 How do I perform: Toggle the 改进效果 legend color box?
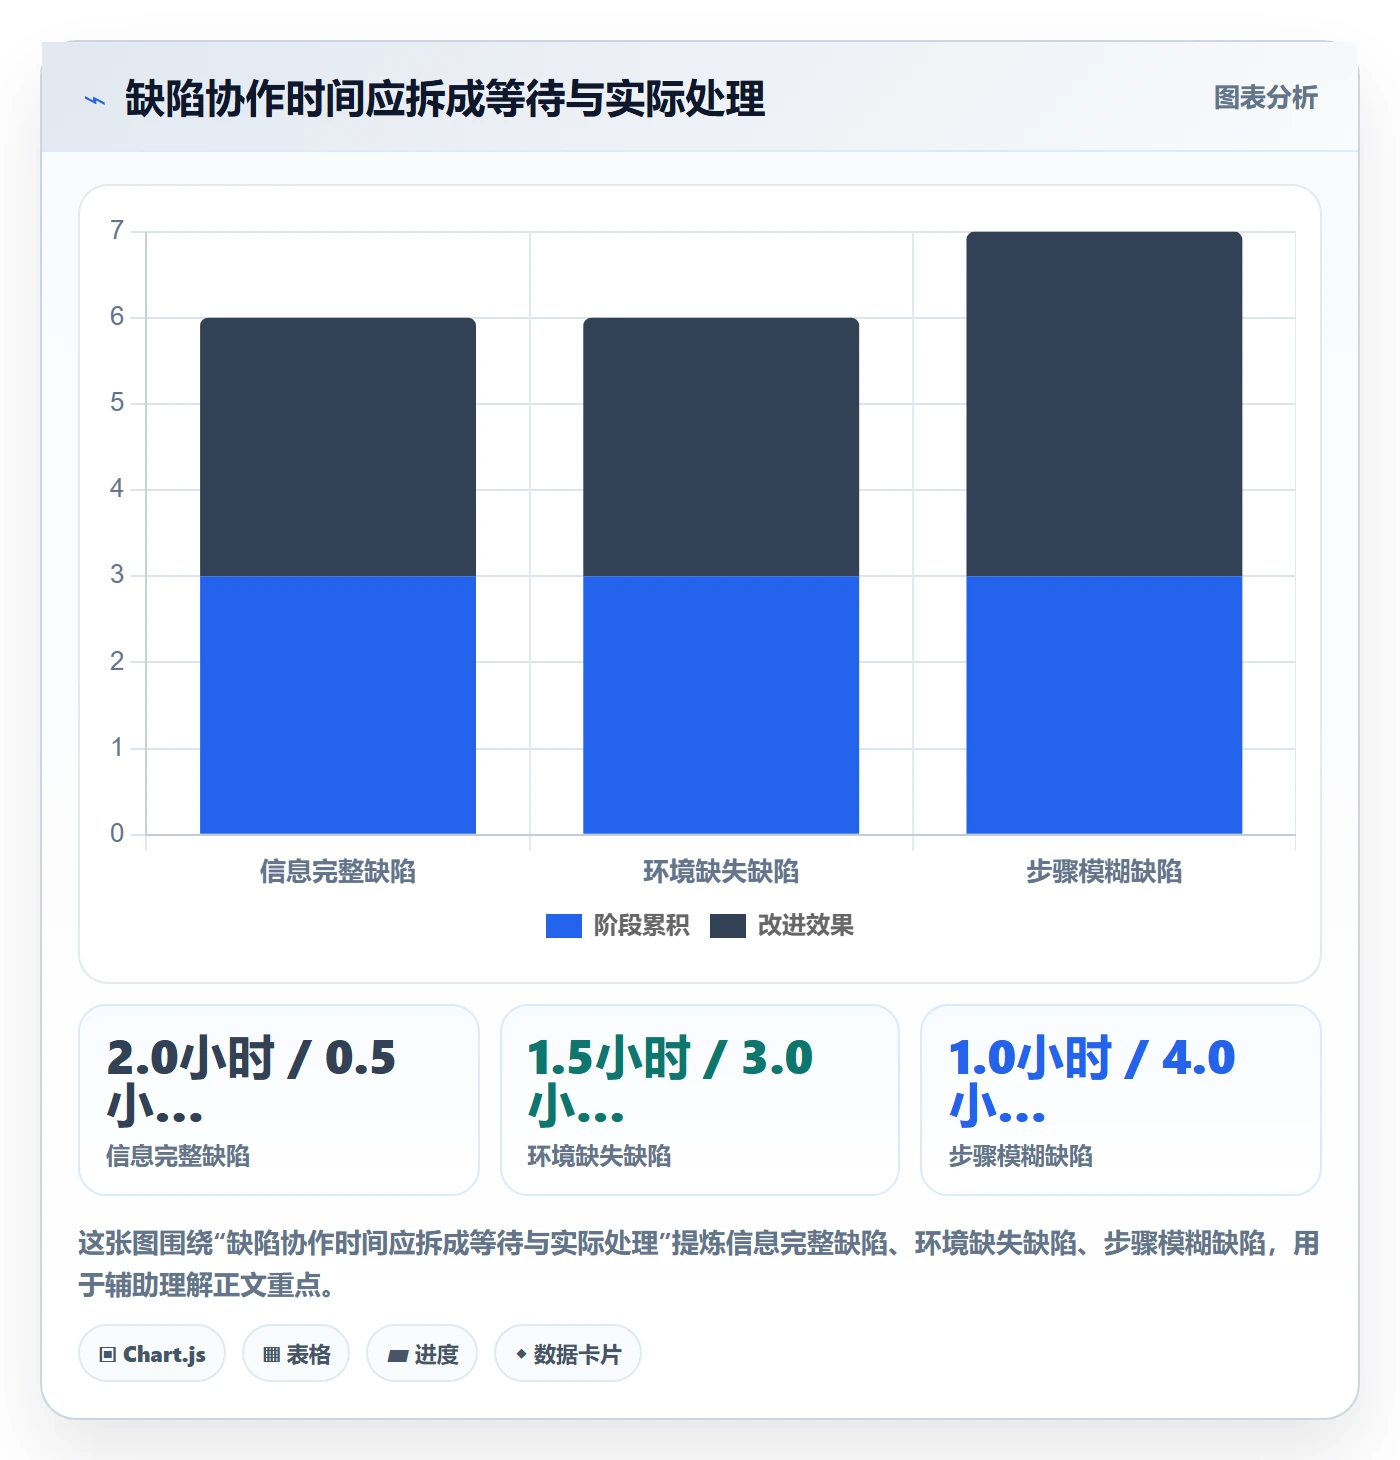click(727, 926)
